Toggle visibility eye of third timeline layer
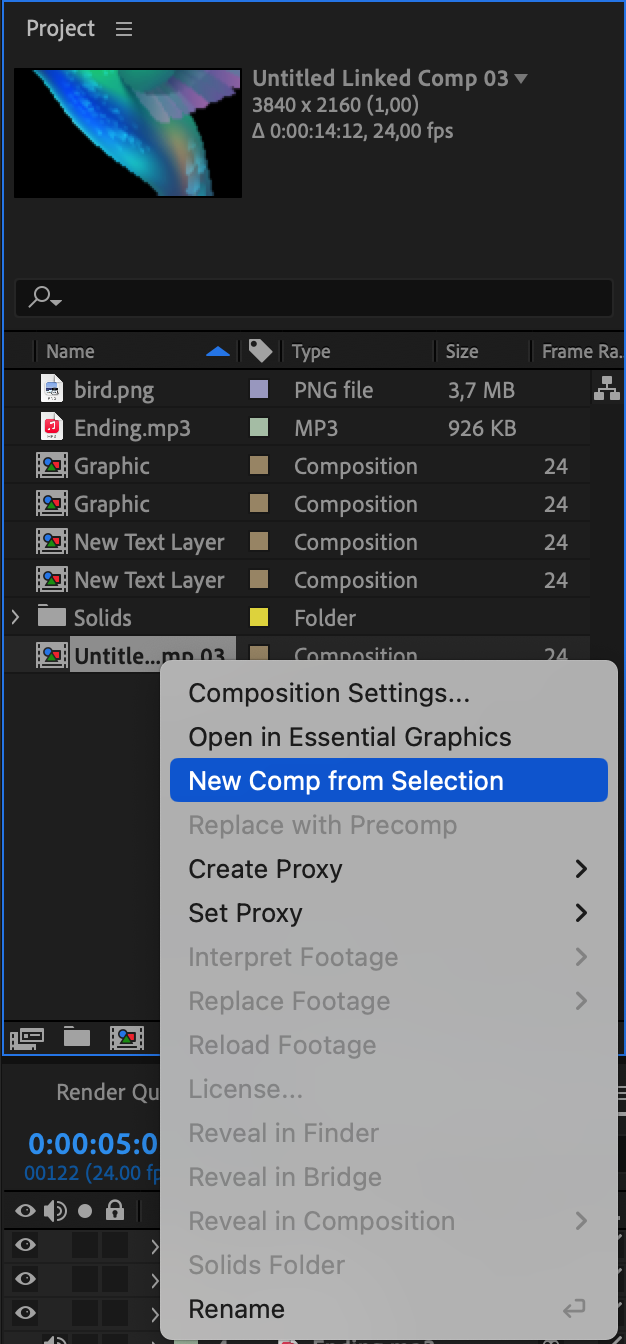Image resolution: width=626 pixels, height=1344 pixels. pos(25,1313)
